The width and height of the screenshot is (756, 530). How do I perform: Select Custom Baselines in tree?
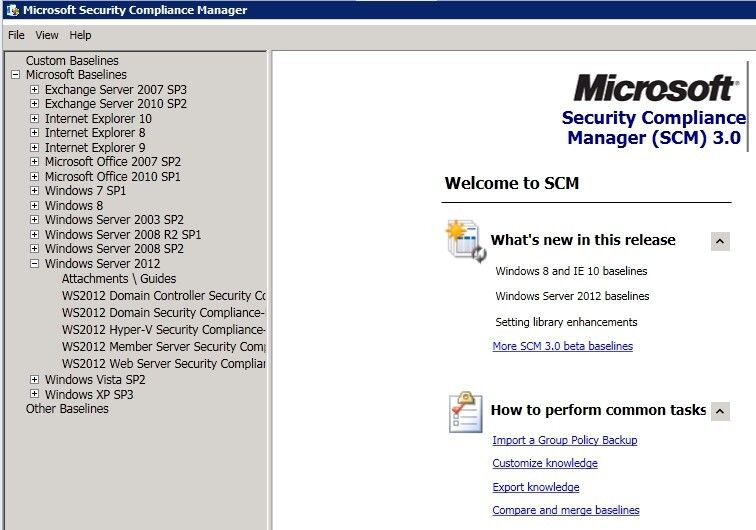(72, 61)
